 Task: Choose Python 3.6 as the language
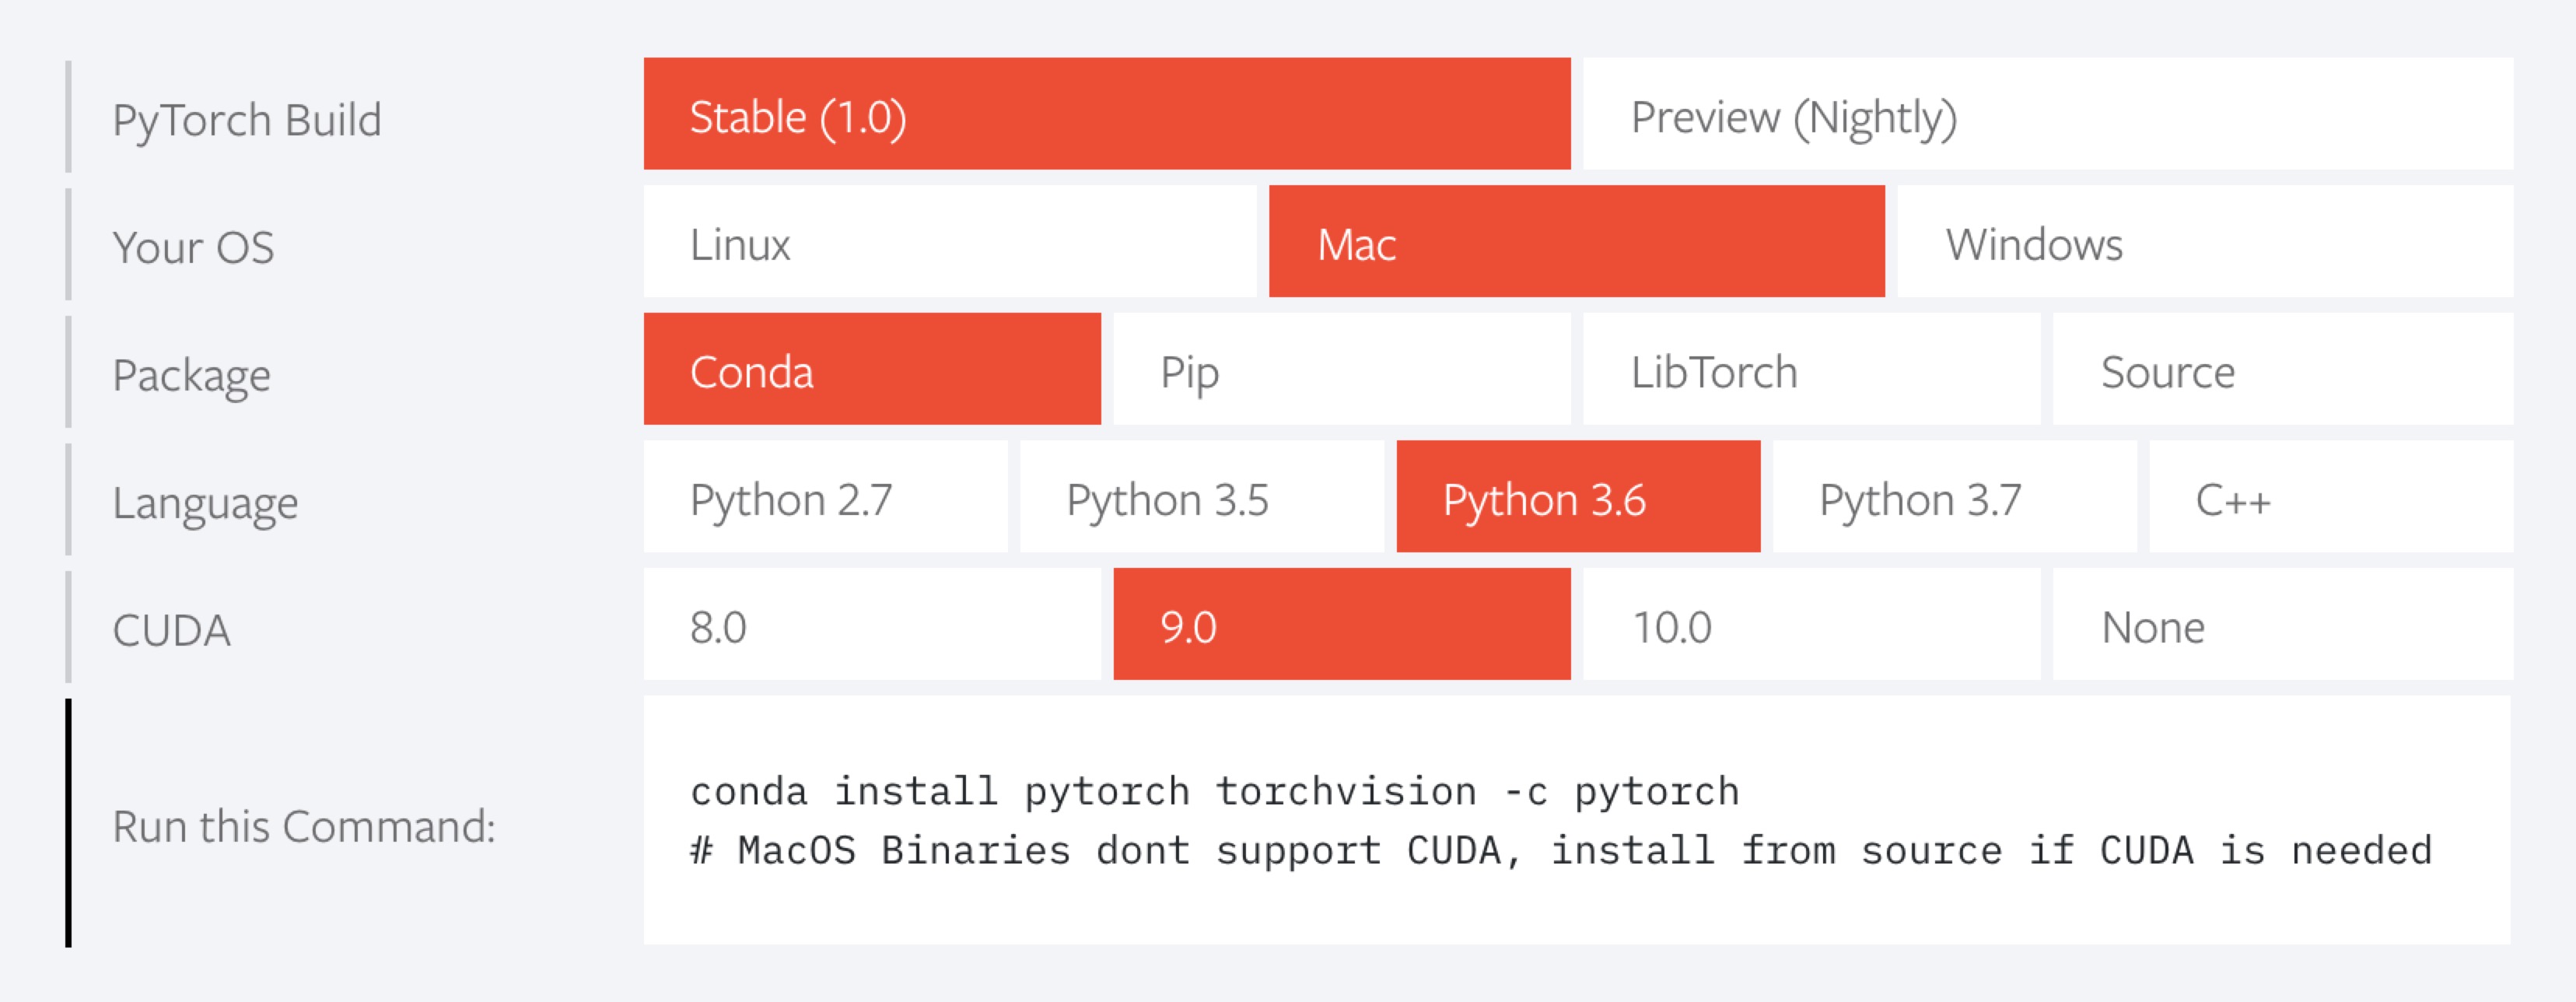tap(1577, 497)
